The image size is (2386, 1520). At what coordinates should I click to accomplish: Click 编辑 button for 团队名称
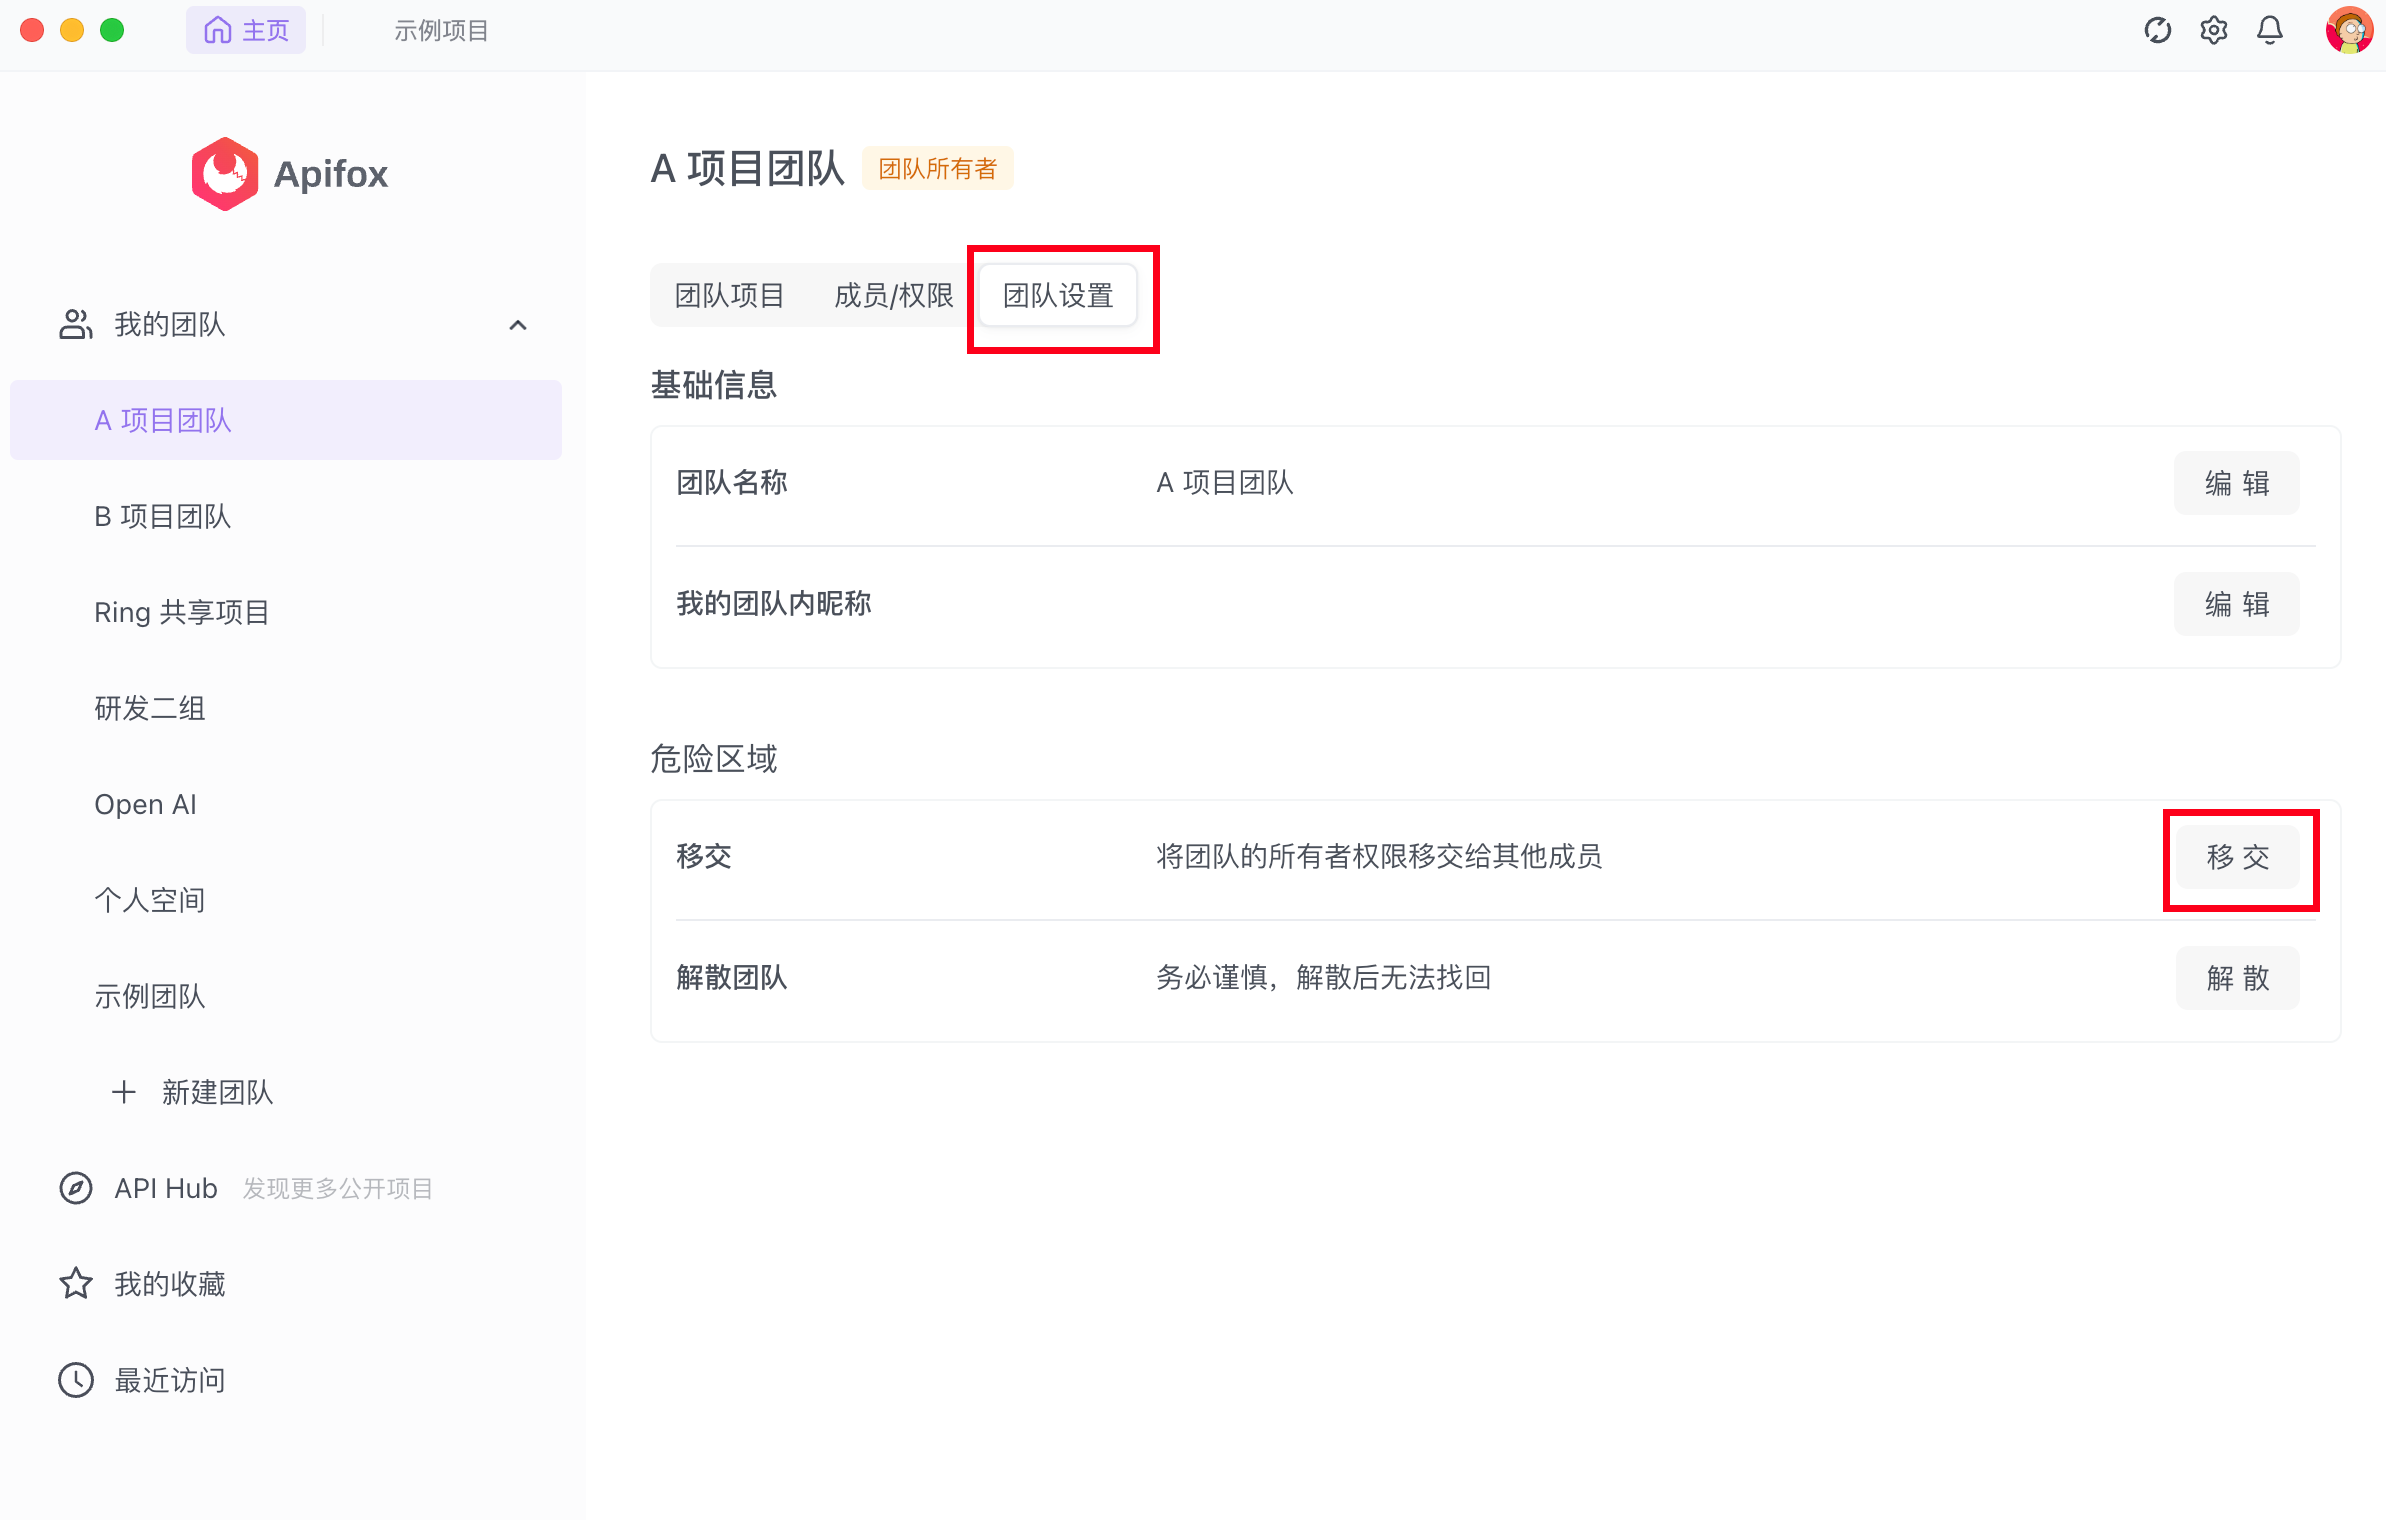pyautogui.click(x=2236, y=484)
